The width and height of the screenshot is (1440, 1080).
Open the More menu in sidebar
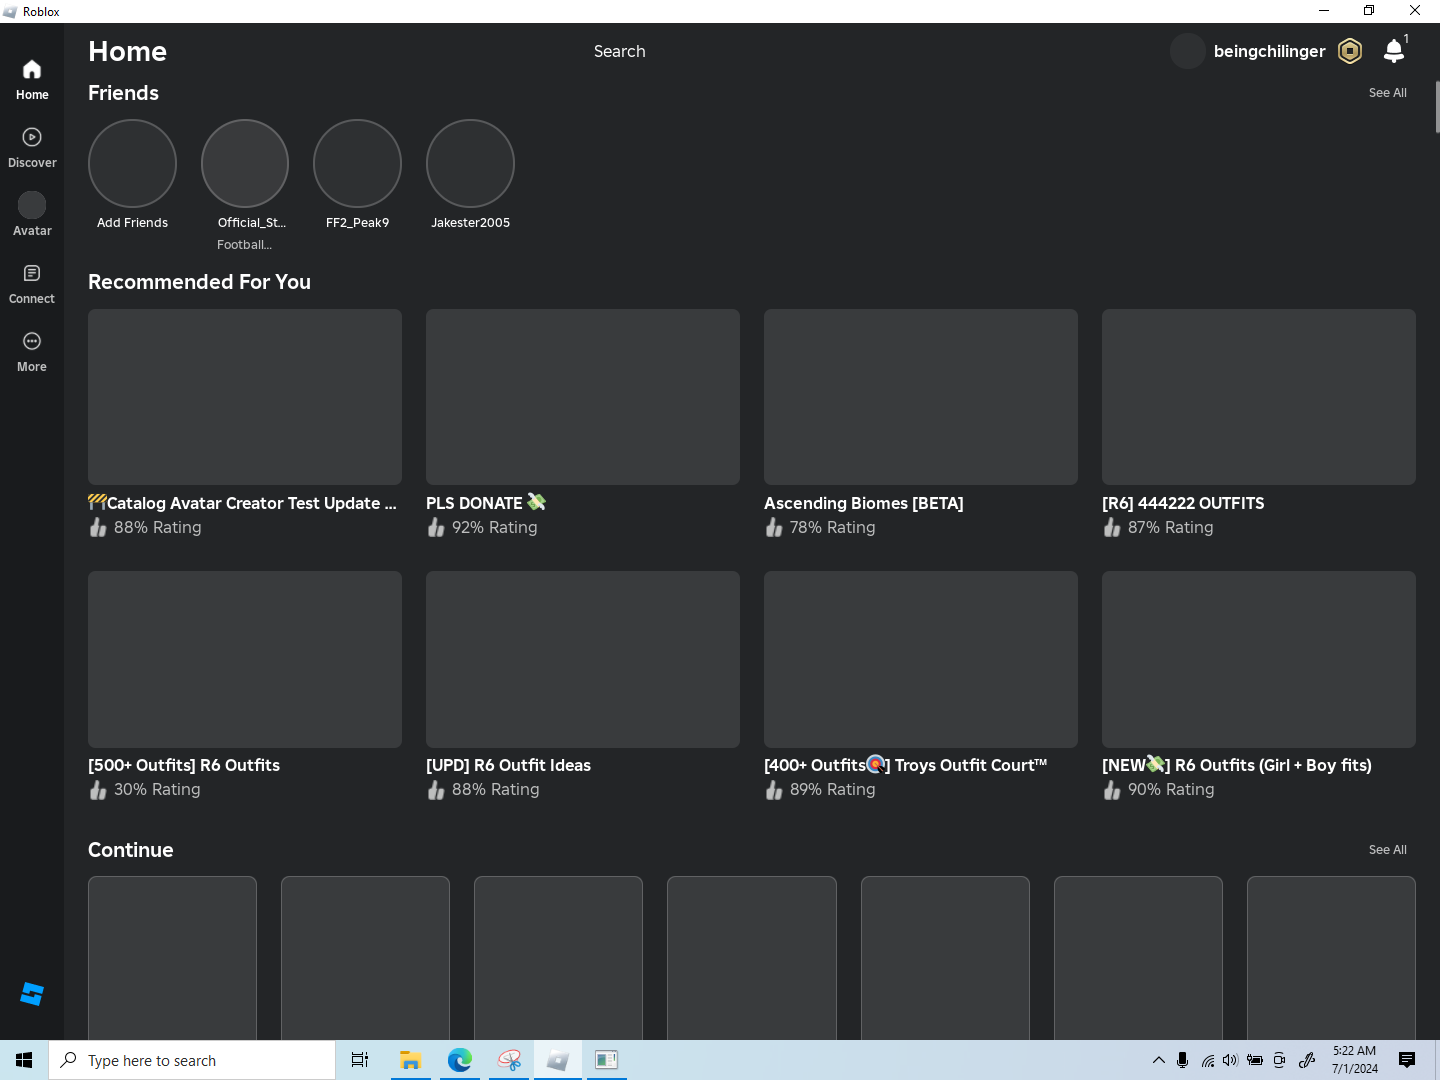(x=32, y=352)
